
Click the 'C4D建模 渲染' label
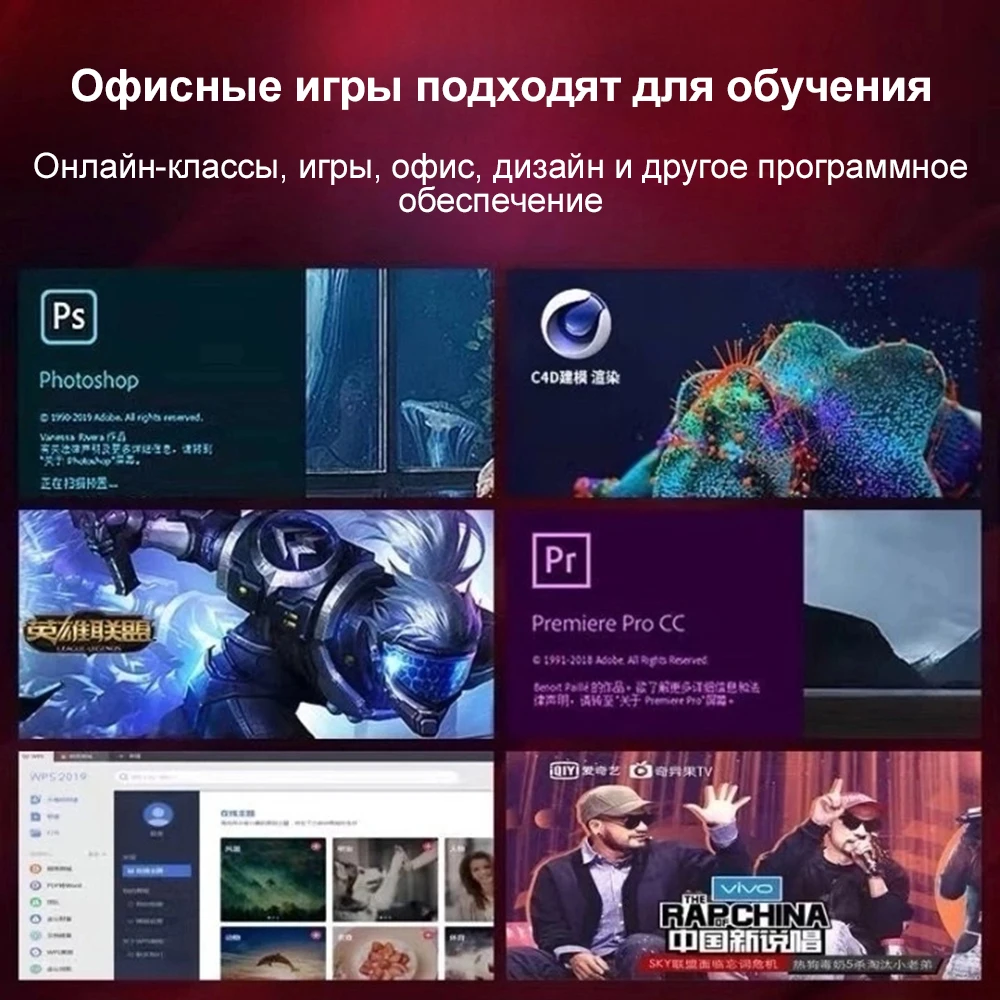pos(575,378)
